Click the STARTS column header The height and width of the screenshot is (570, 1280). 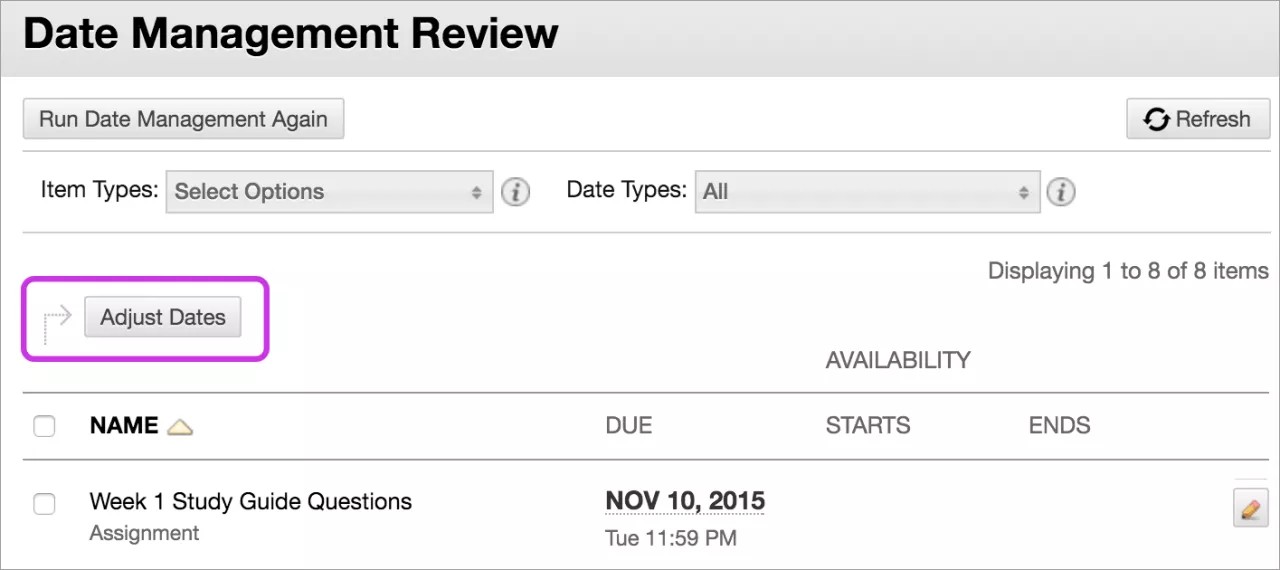867,425
